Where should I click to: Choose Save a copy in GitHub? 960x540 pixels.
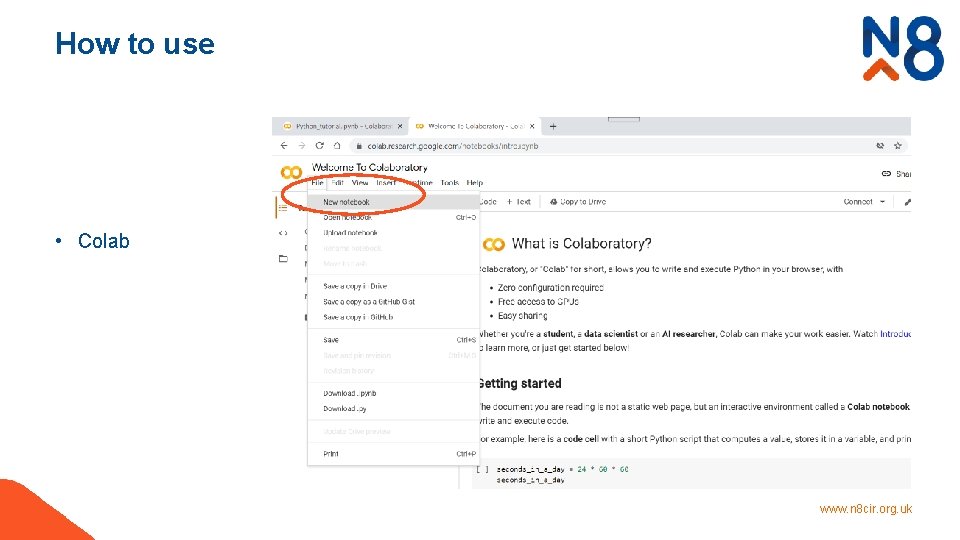click(x=393, y=317)
